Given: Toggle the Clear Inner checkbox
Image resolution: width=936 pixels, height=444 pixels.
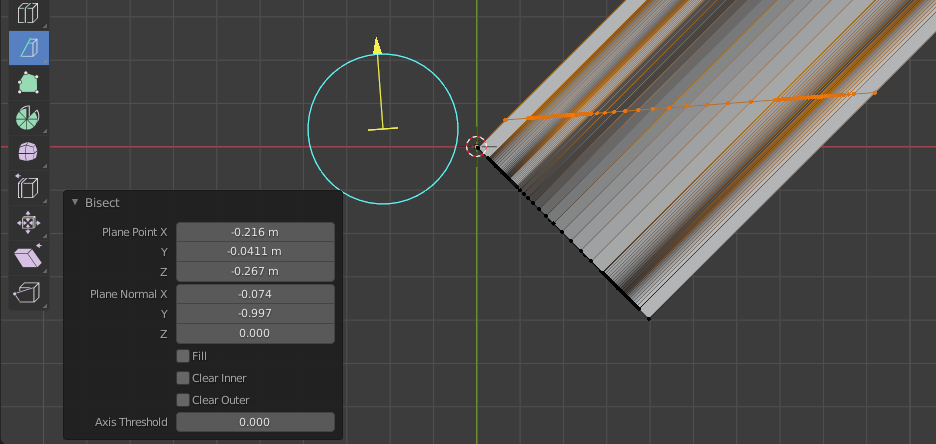Looking at the screenshot, I should coord(183,378).
